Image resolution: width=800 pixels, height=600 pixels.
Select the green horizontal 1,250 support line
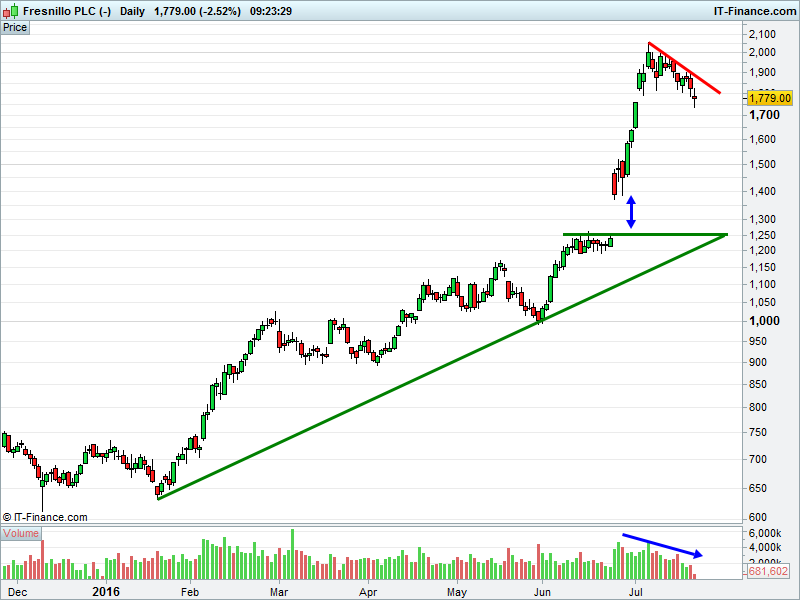click(645, 235)
